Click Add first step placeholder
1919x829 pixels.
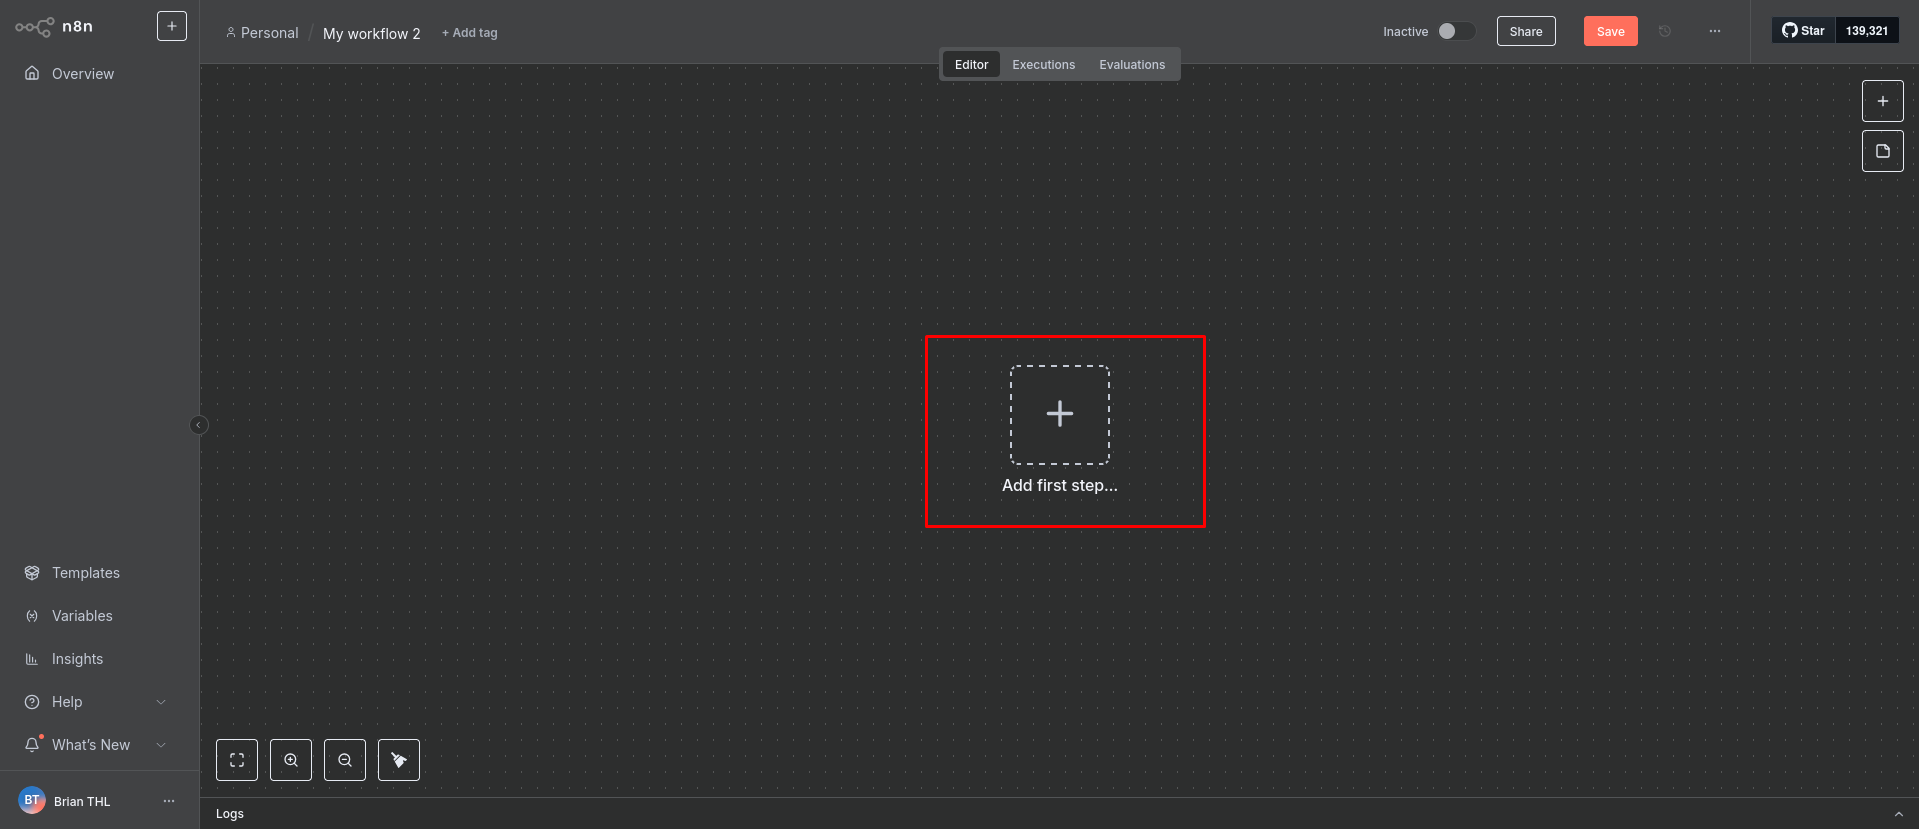(x=1059, y=415)
